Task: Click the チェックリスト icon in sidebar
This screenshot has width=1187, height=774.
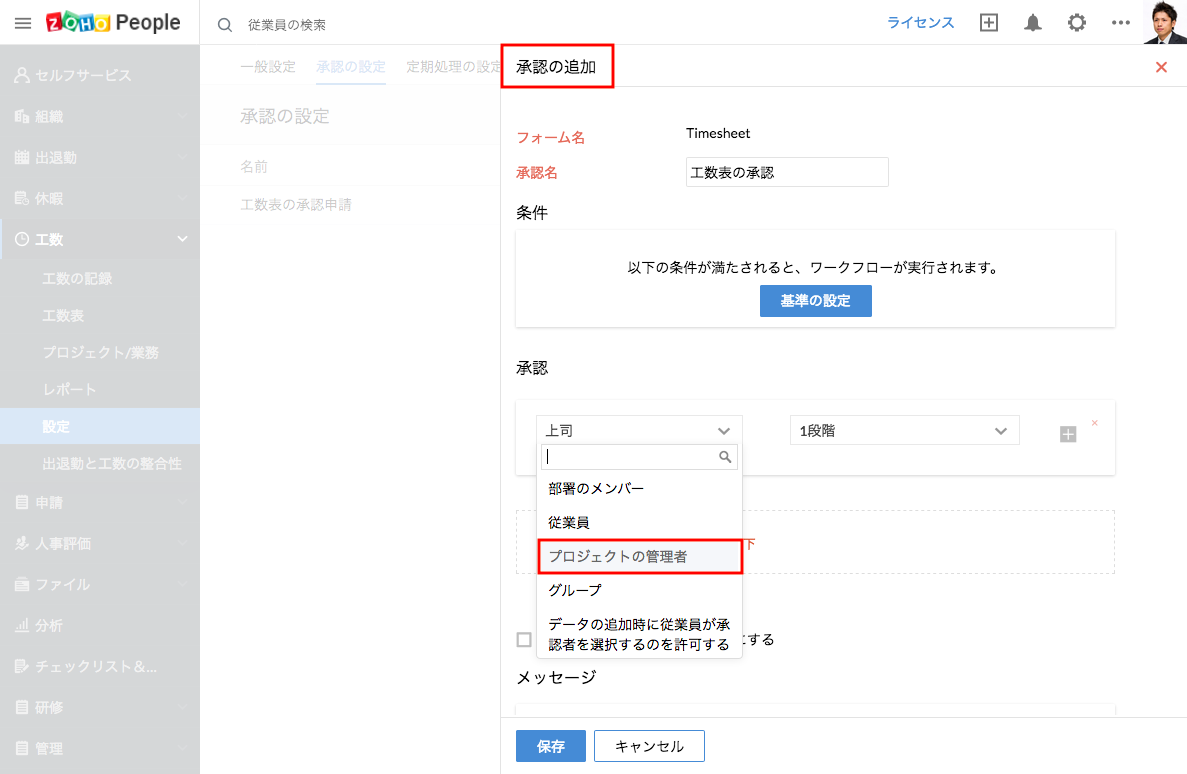Action: click(22, 666)
